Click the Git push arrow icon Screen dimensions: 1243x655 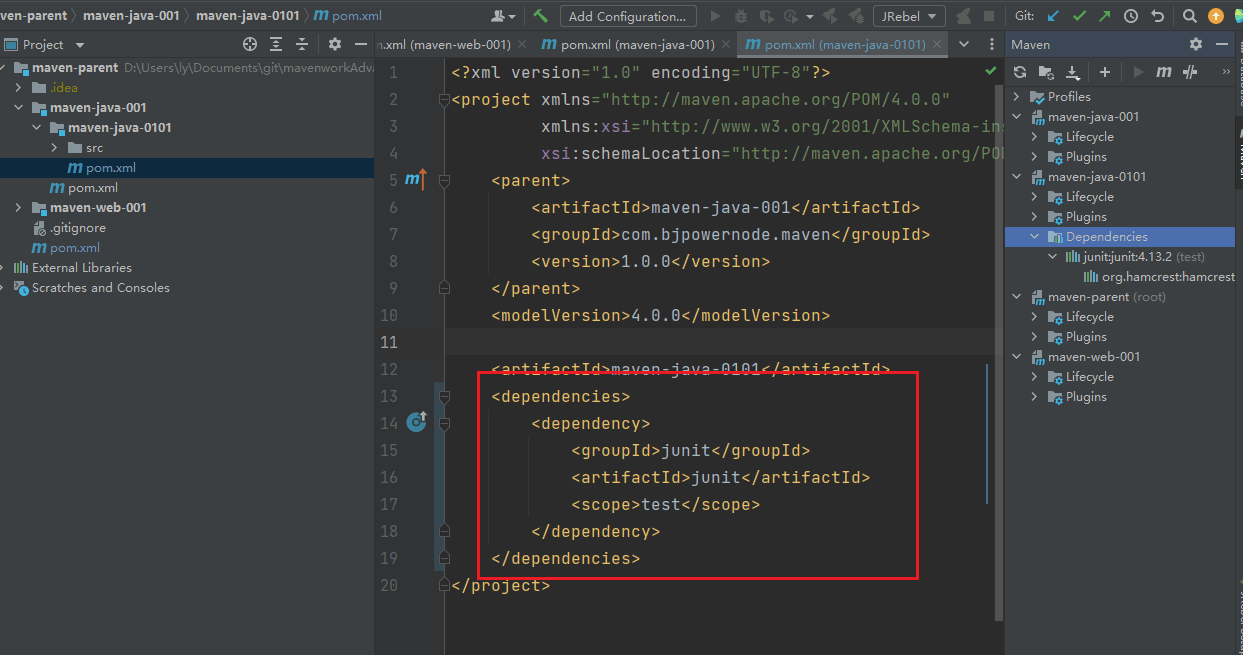coord(1104,16)
